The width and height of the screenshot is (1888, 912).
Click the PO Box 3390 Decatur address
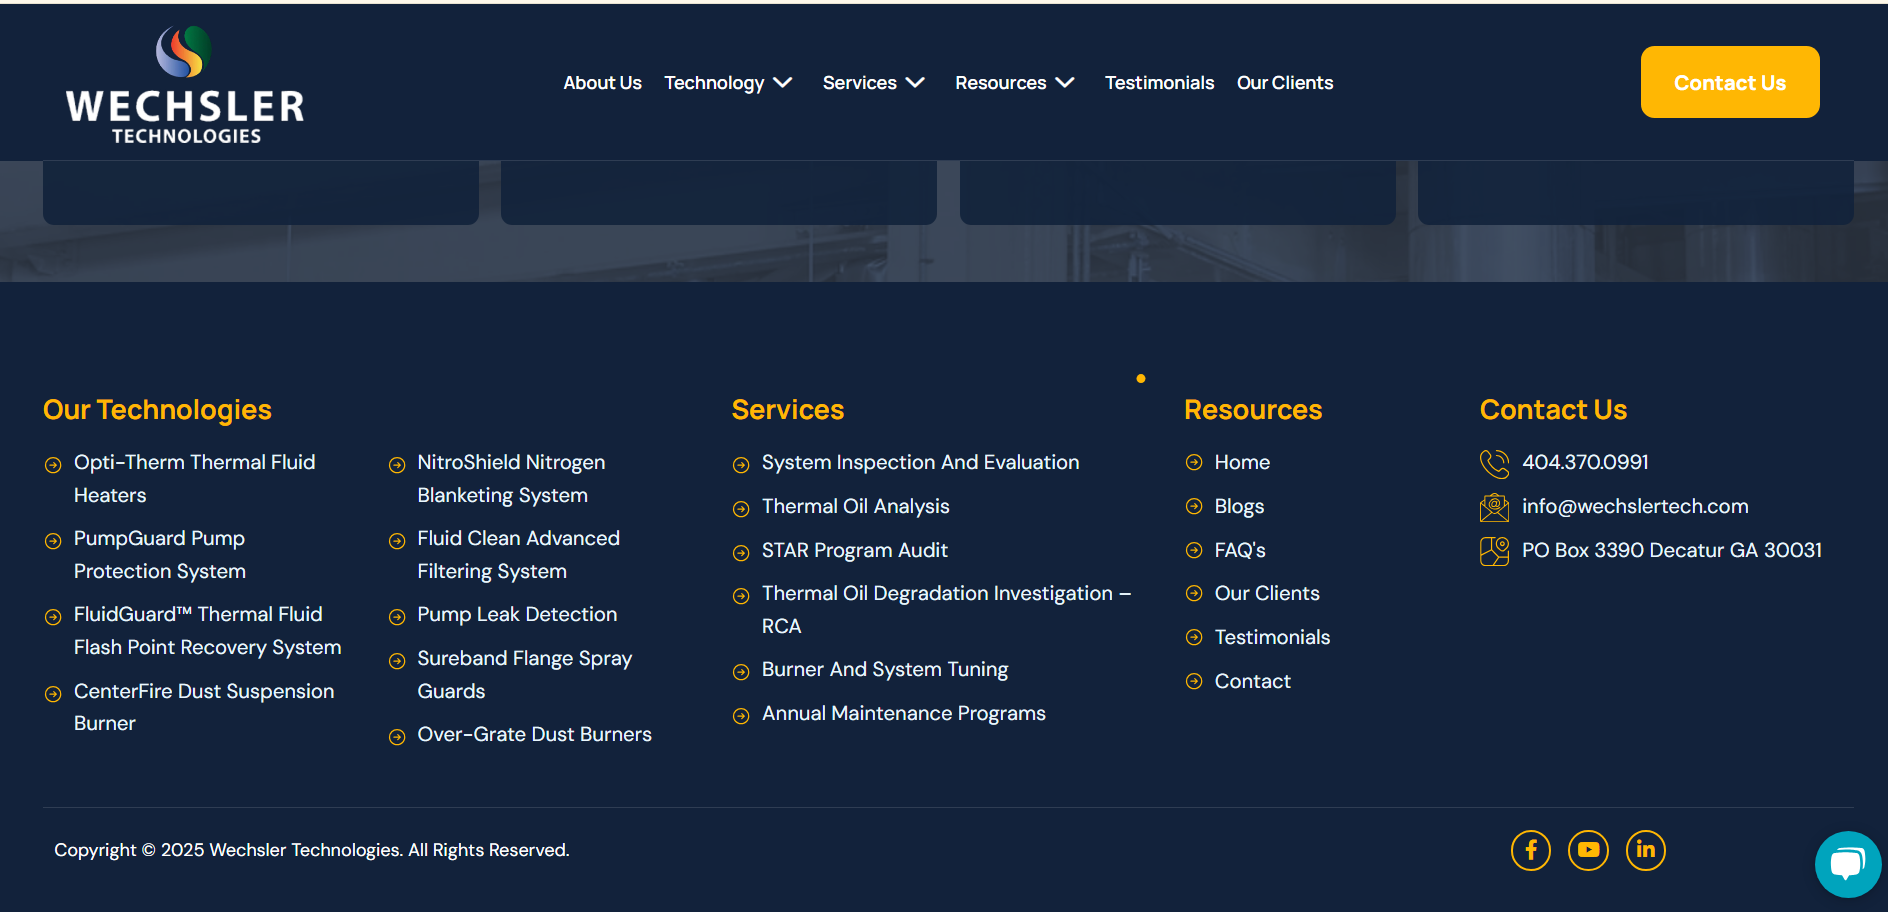(1671, 550)
